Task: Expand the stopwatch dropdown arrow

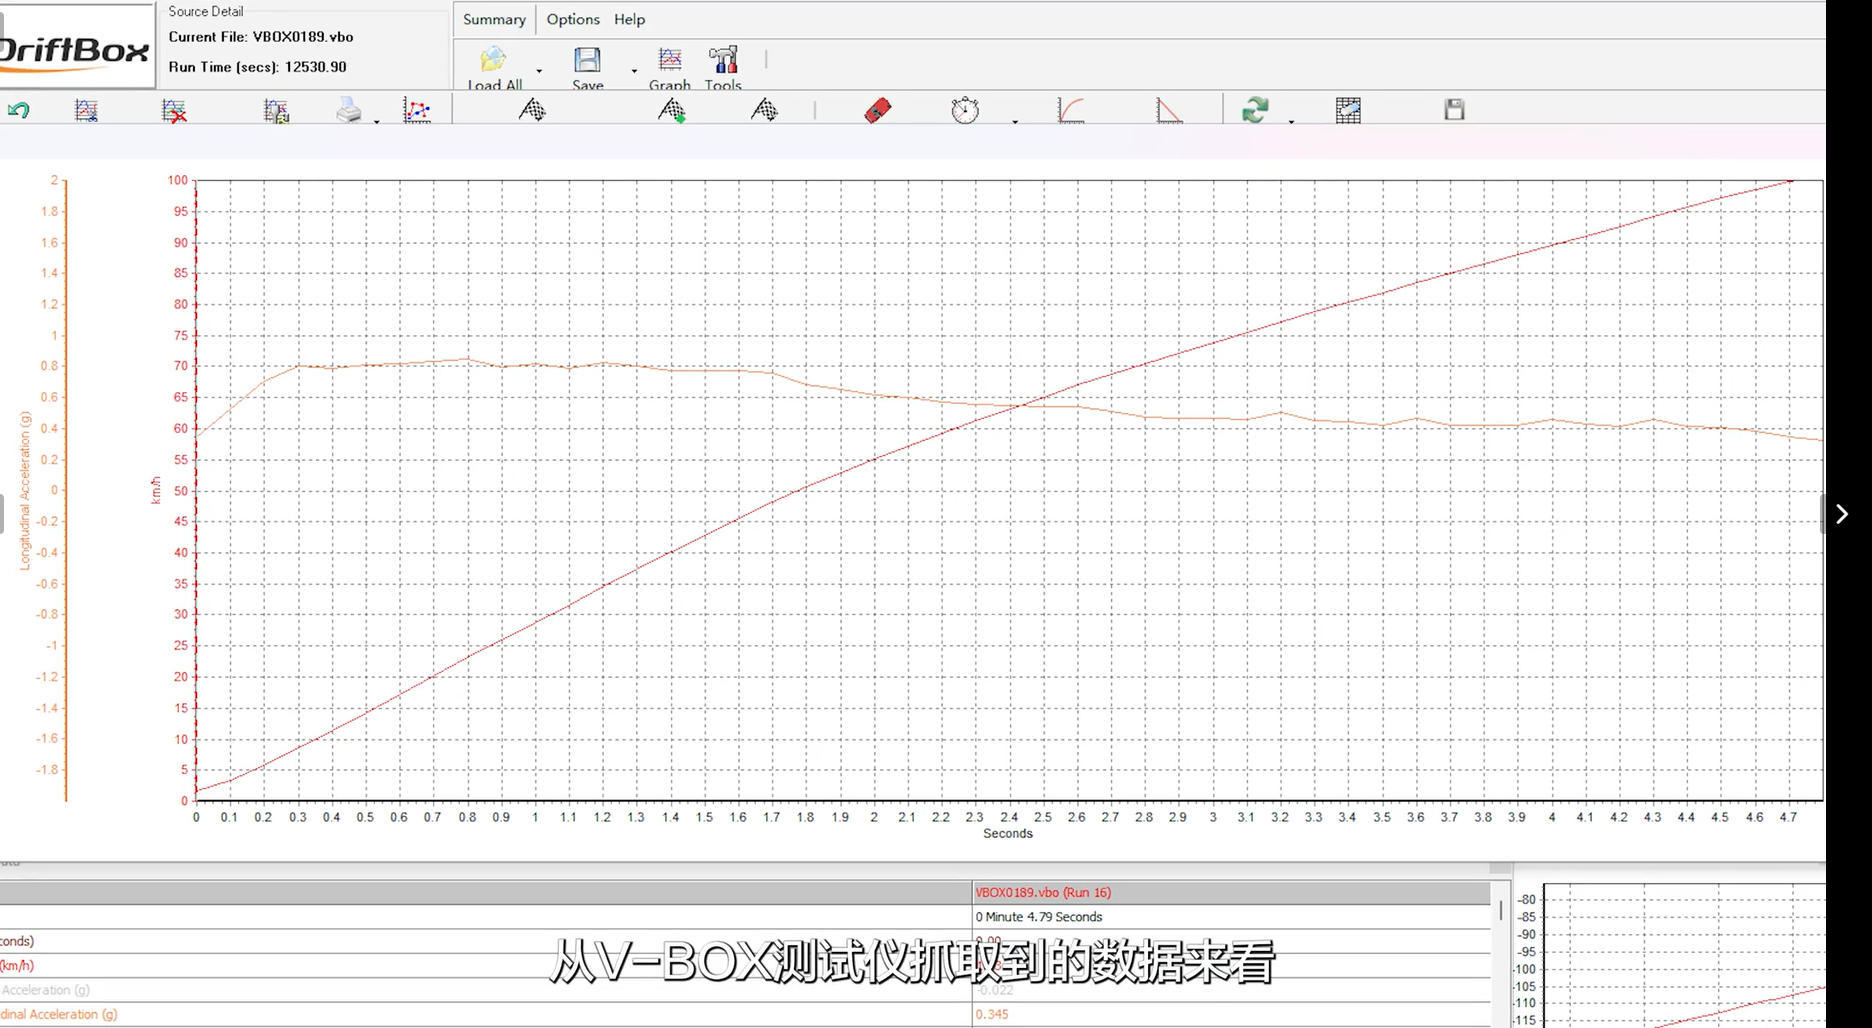Action: pos(1015,121)
